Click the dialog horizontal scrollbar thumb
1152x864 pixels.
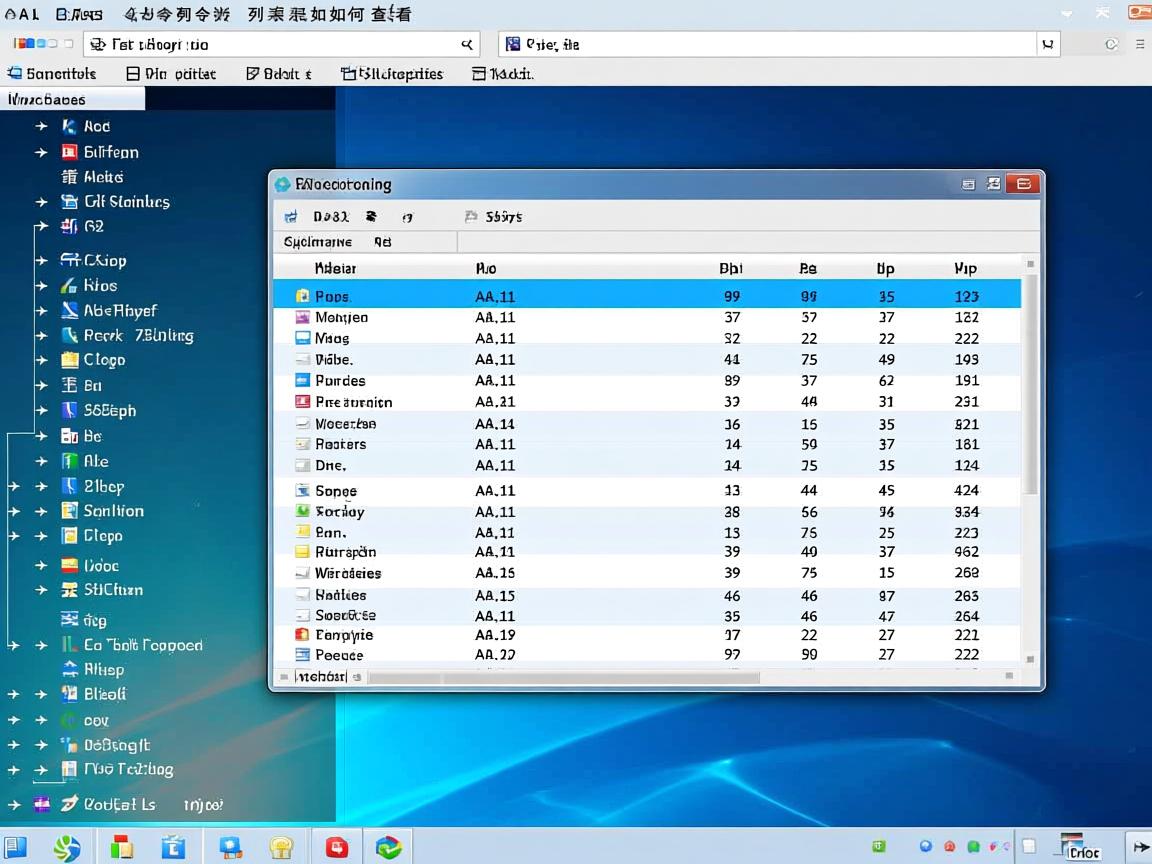(565, 677)
